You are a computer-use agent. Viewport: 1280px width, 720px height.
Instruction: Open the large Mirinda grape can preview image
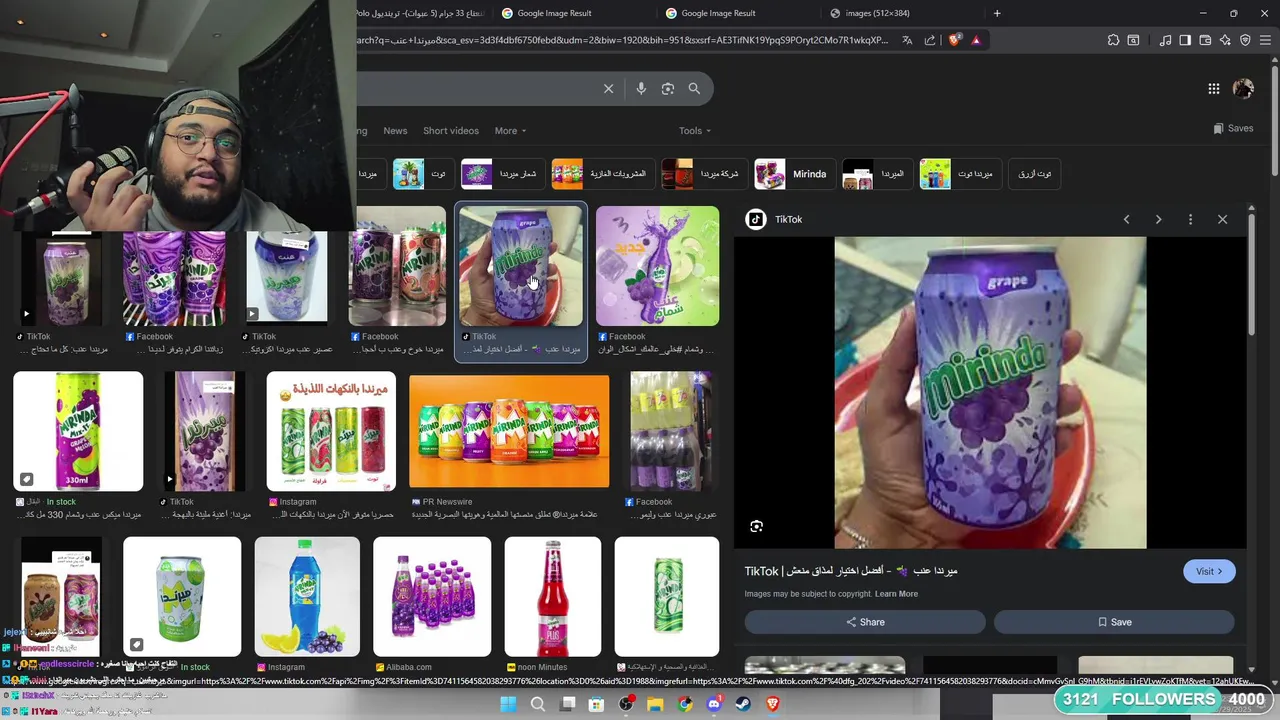point(990,393)
